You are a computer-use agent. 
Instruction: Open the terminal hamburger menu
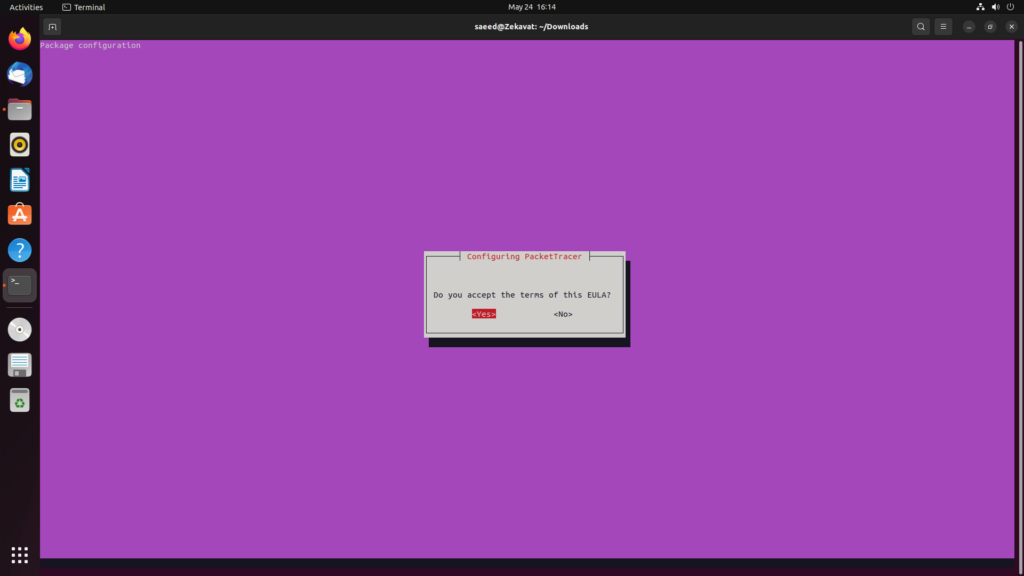point(943,27)
